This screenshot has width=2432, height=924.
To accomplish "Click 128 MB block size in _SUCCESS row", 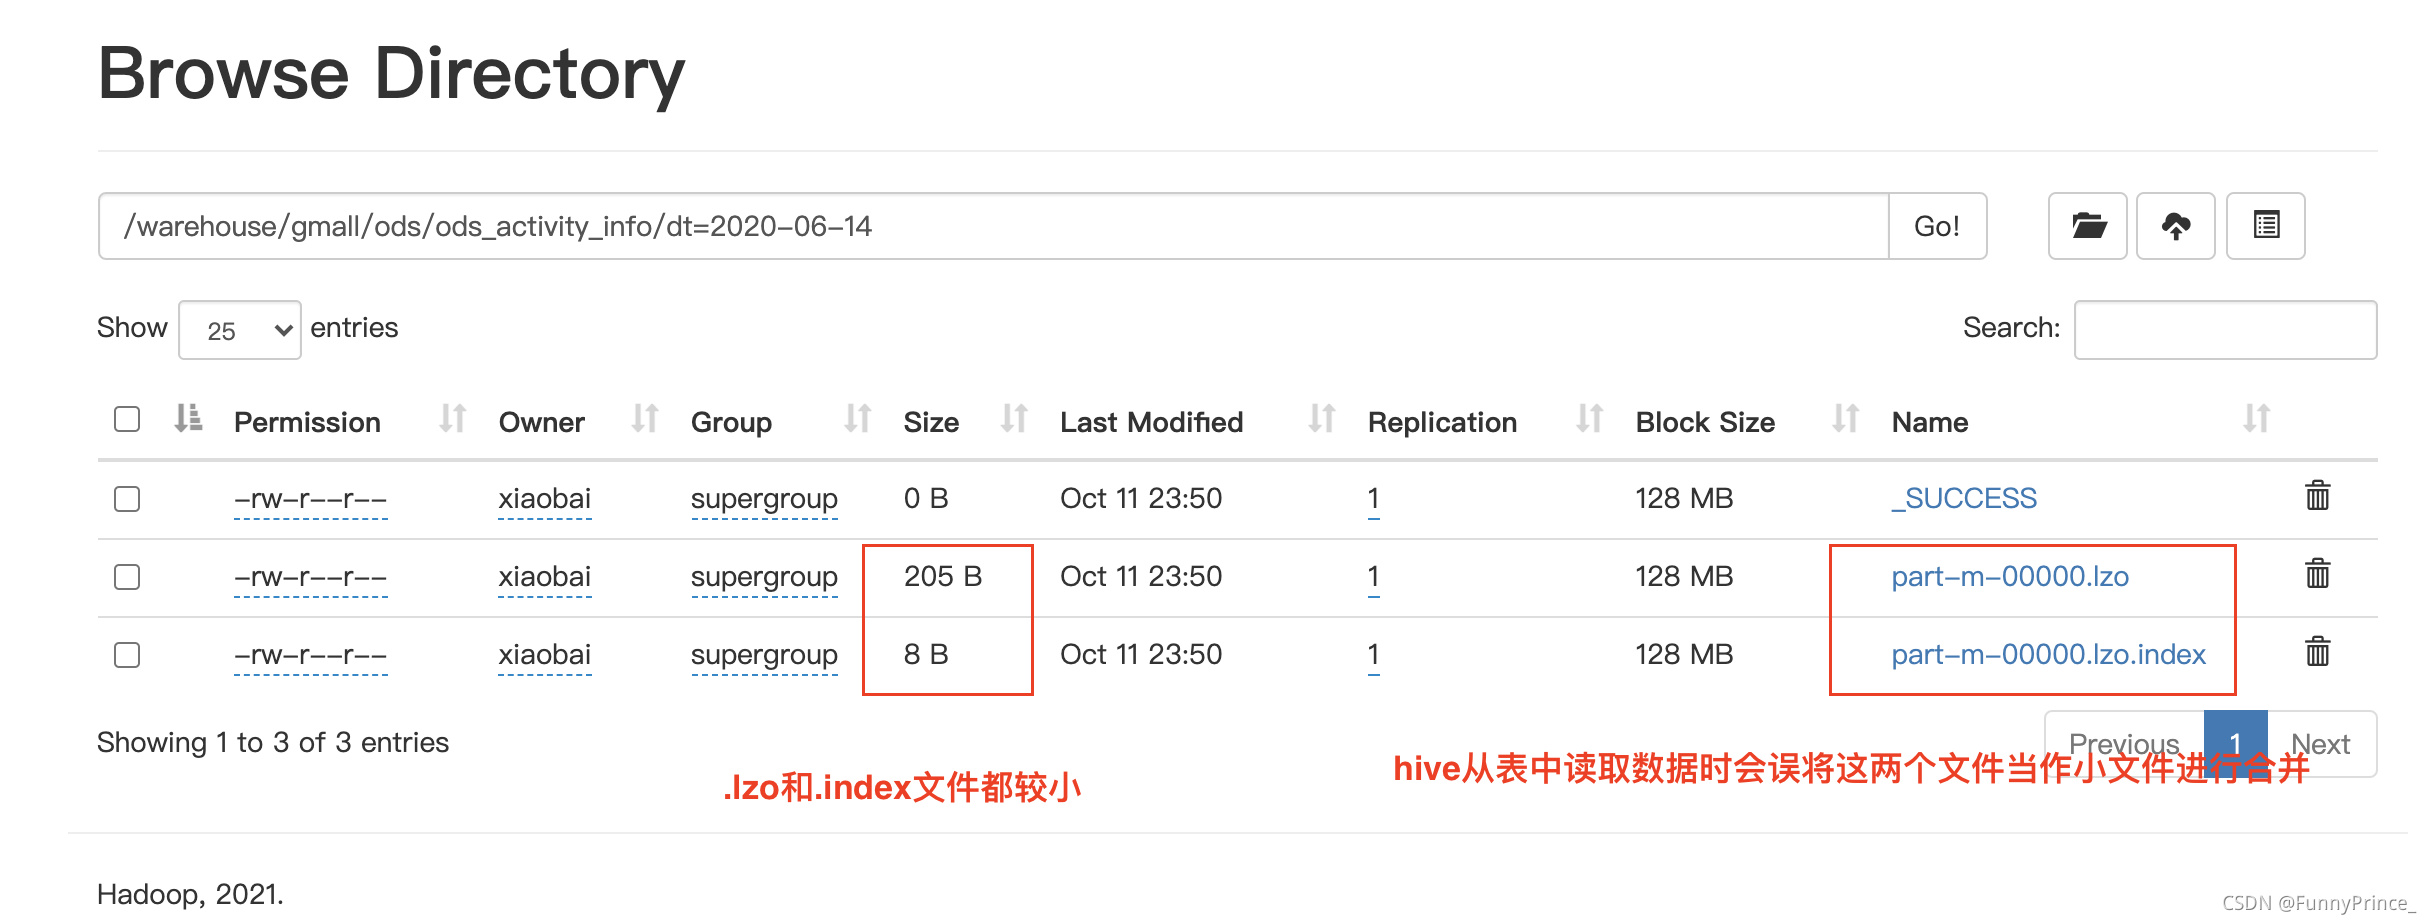I will (1684, 499).
